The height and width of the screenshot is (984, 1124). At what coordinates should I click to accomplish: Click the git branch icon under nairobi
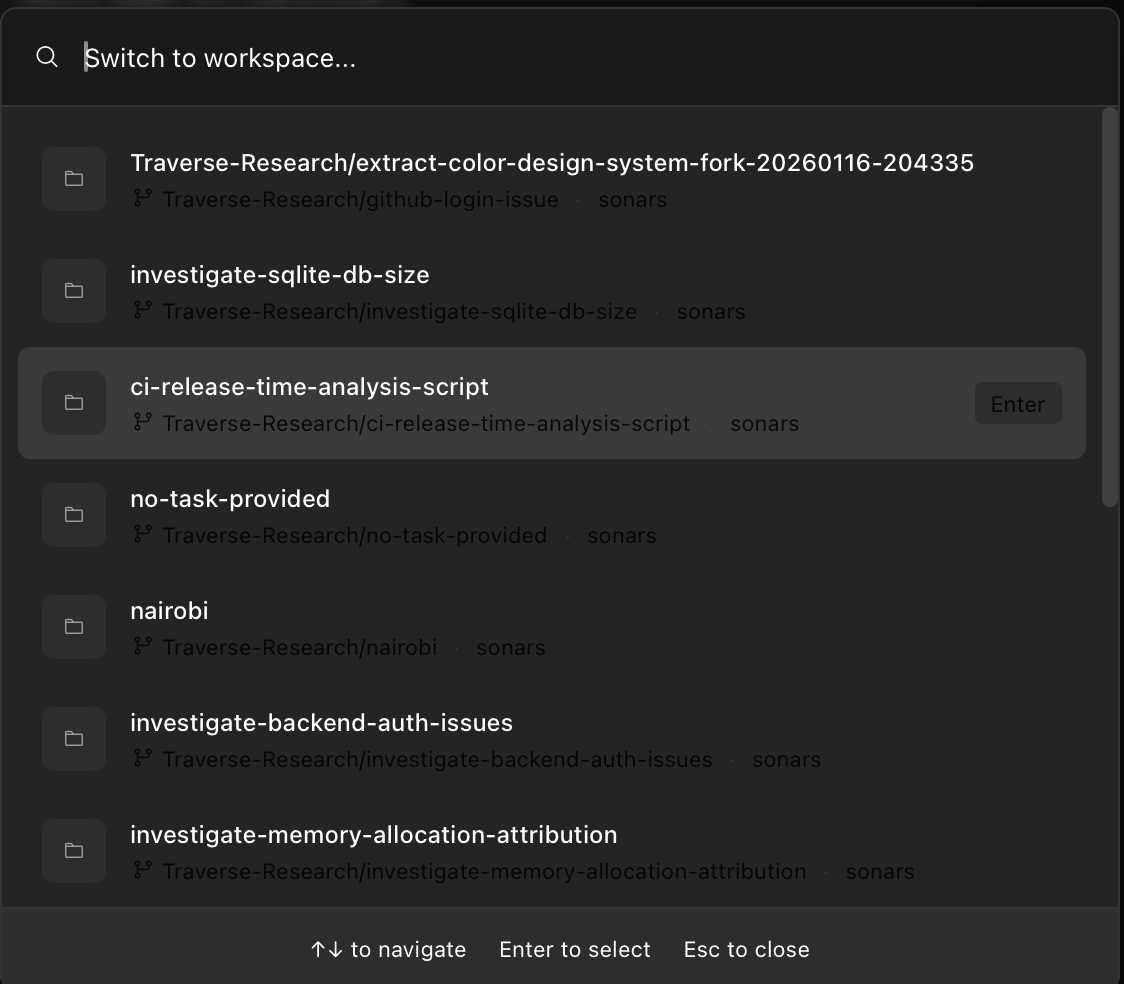click(x=141, y=647)
